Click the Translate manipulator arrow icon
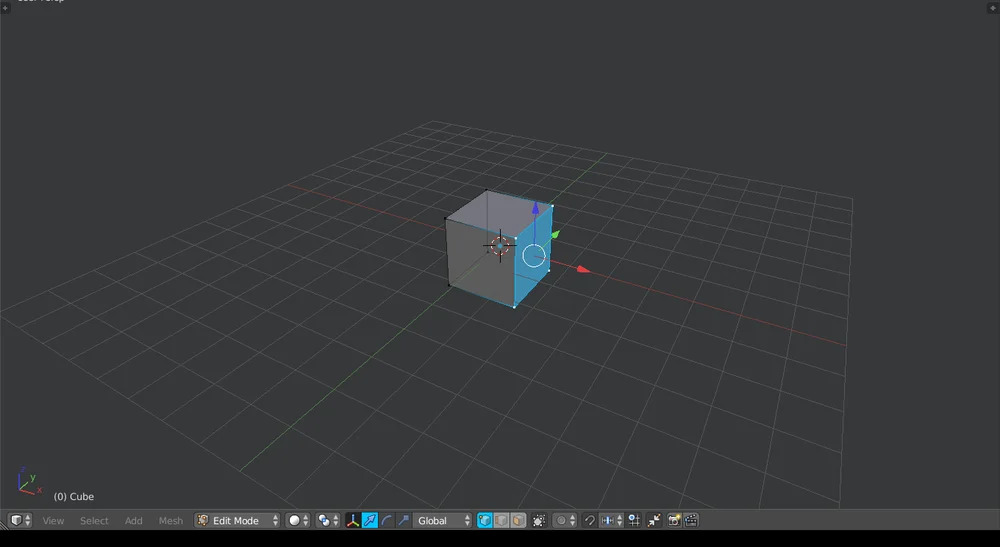 coord(369,521)
